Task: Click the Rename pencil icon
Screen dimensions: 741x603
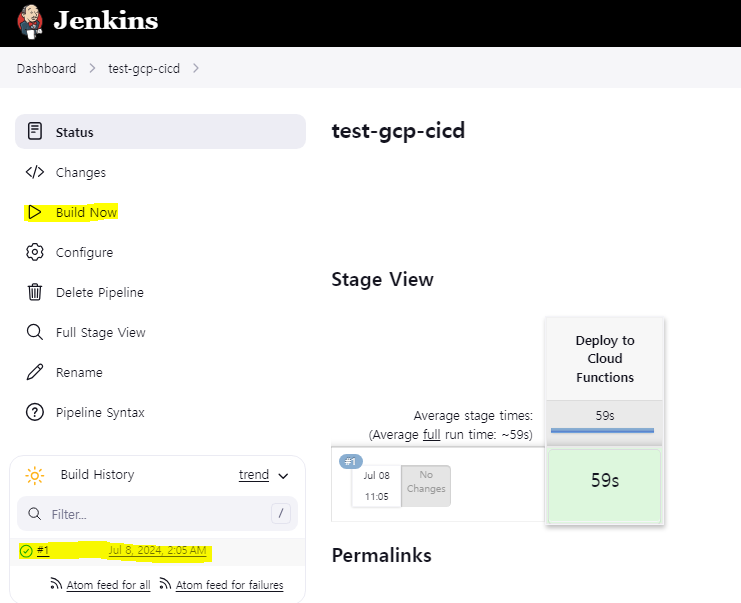Action: coord(35,372)
